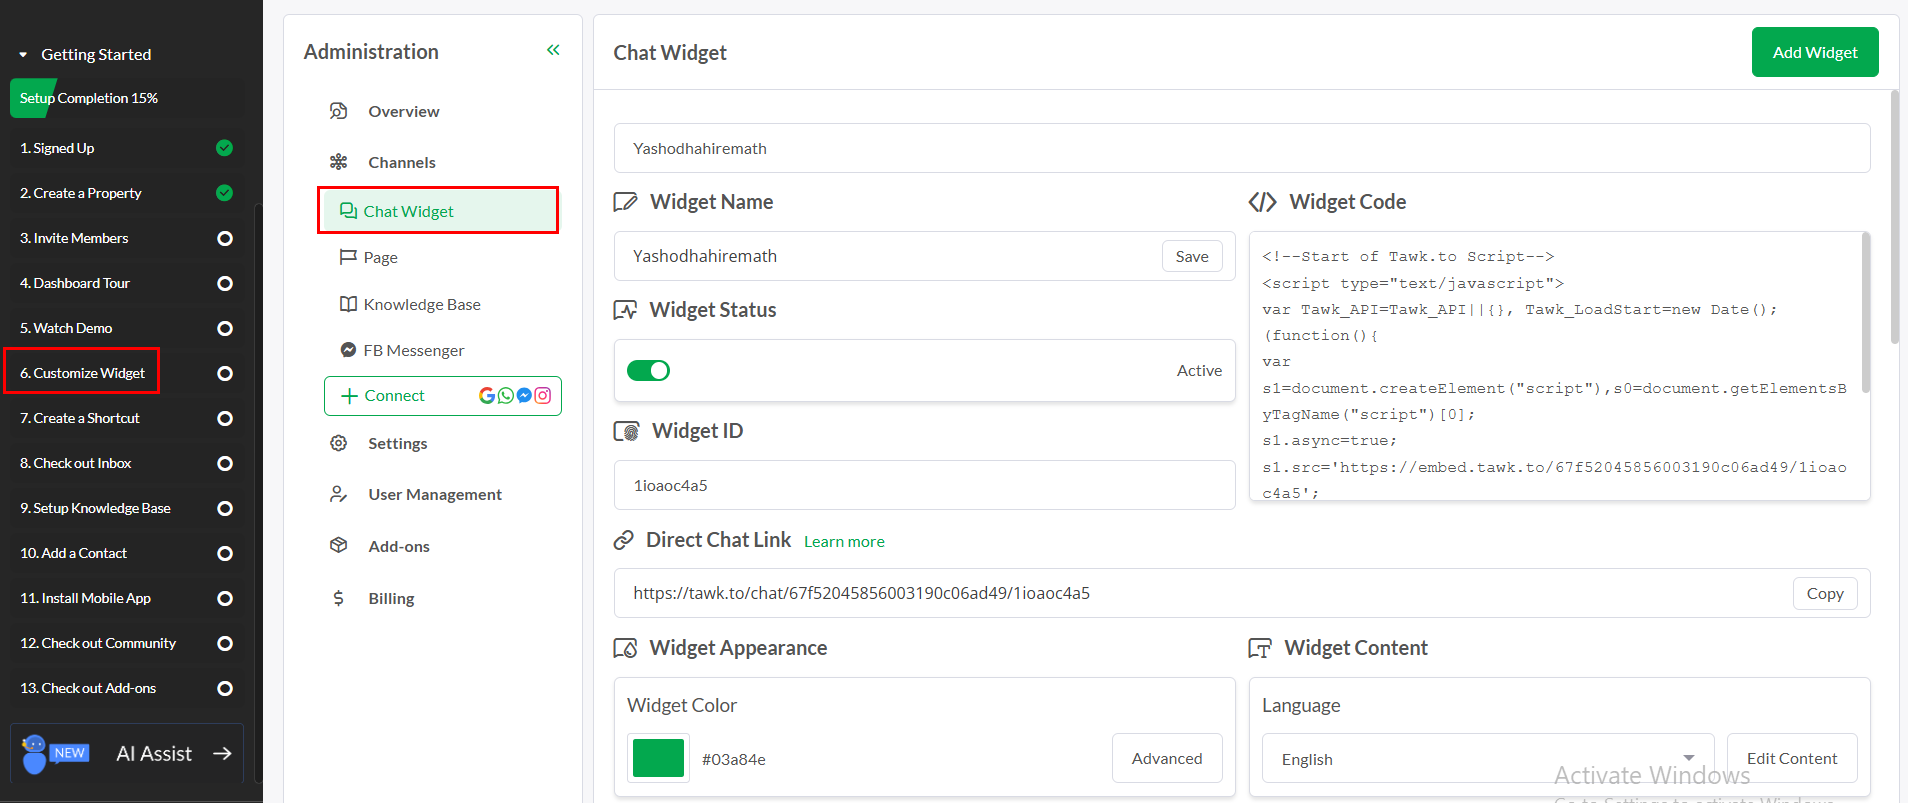Click the User Management icon
Viewport: 1908px width, 803px height.
coord(339,494)
